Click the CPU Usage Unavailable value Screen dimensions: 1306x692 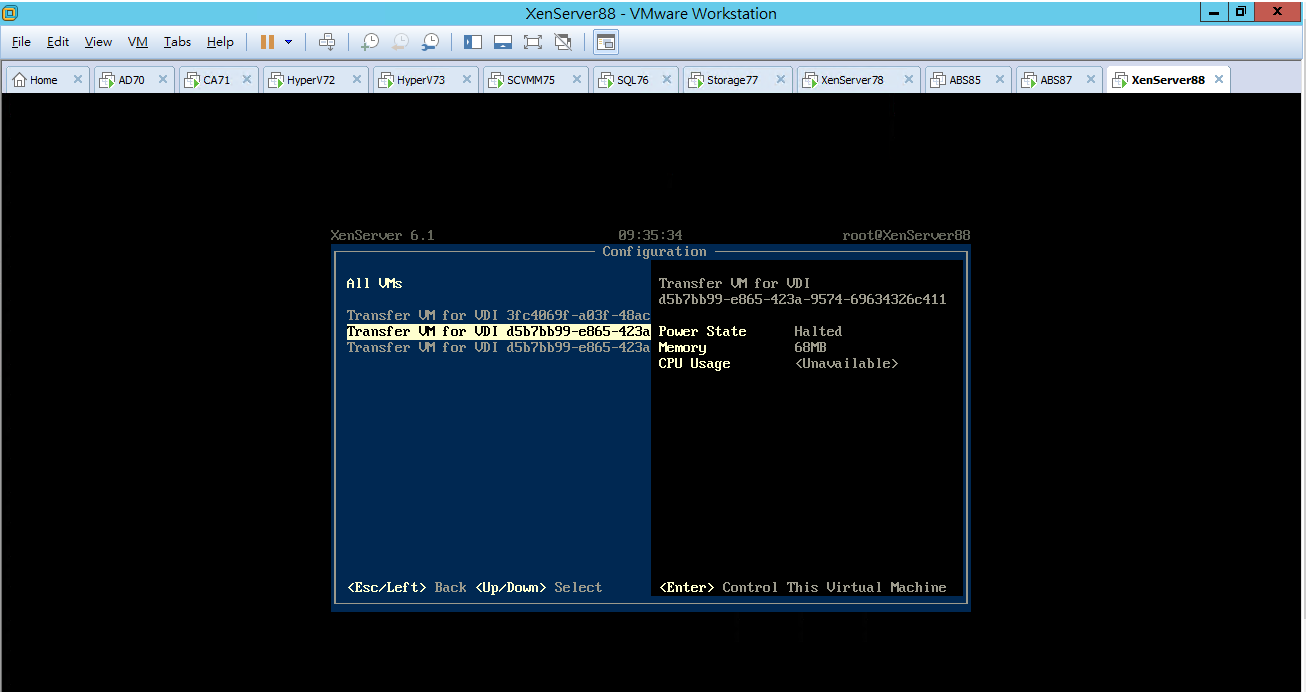[846, 364]
